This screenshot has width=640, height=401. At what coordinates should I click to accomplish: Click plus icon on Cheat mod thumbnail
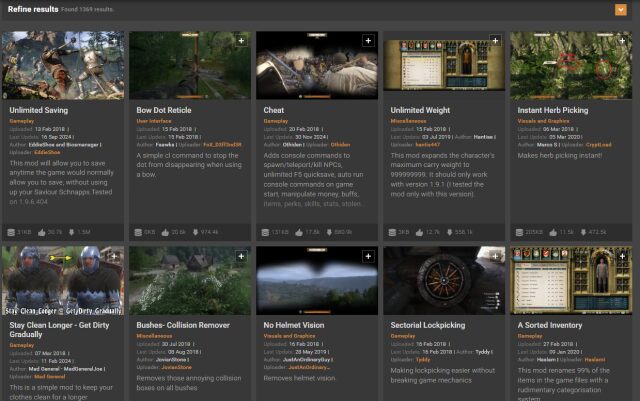tap(368, 41)
